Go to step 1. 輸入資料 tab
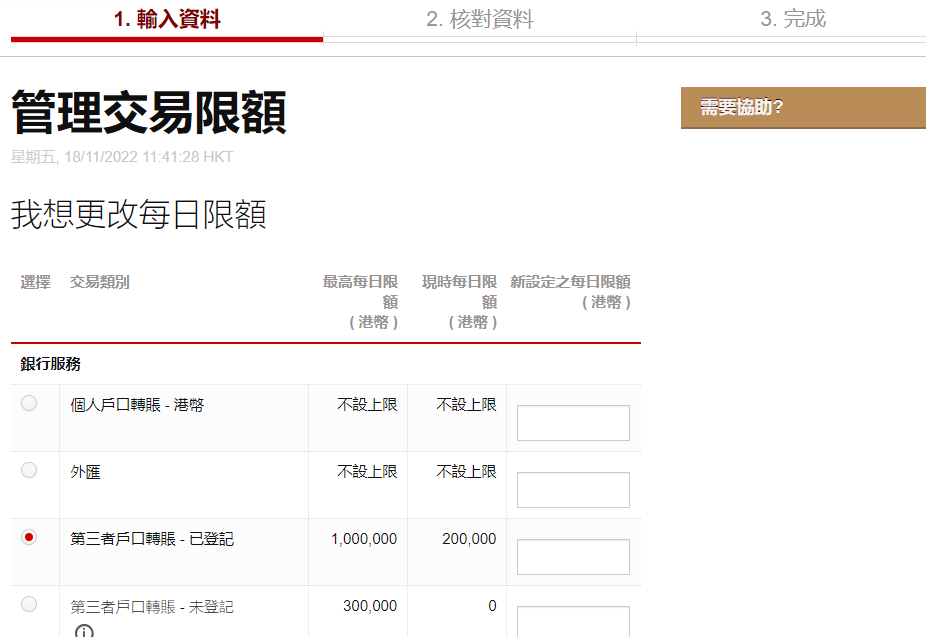 coord(167,20)
